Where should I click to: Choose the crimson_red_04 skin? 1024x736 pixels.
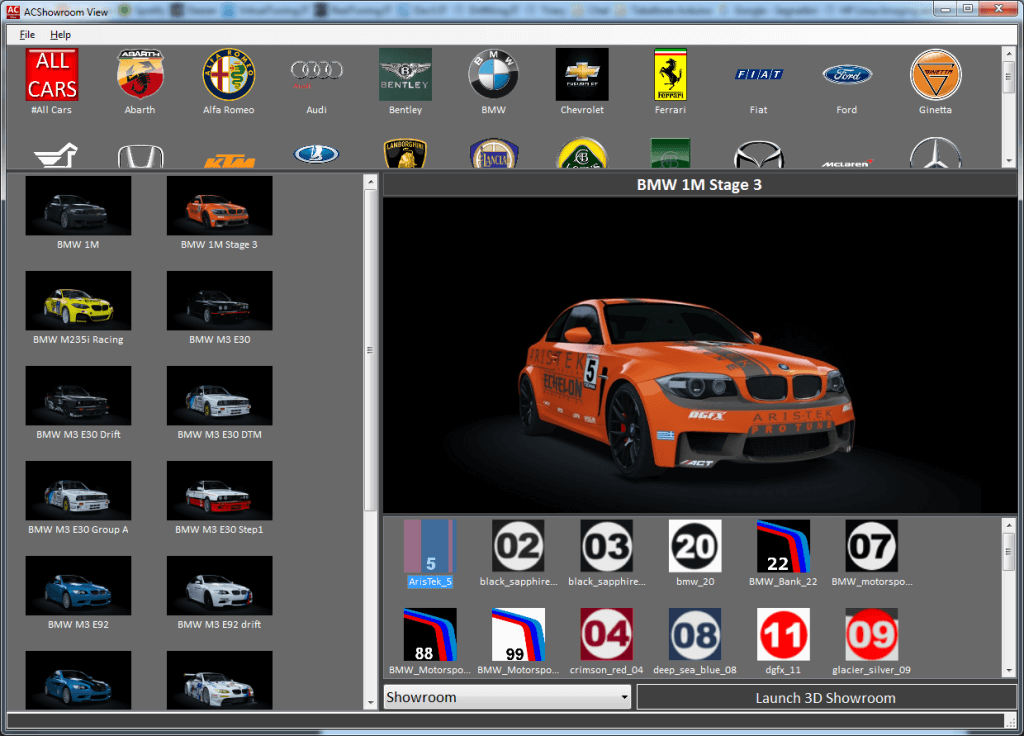click(607, 635)
